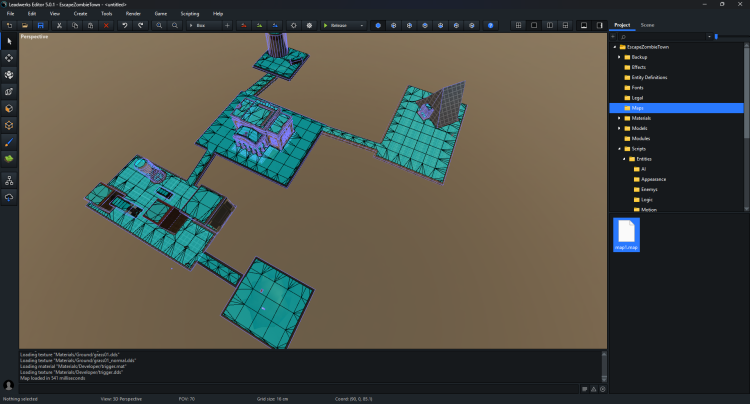This screenshot has width=750, height=404.
Task: Select the Enemys folder under Entities
Action: tap(648, 189)
